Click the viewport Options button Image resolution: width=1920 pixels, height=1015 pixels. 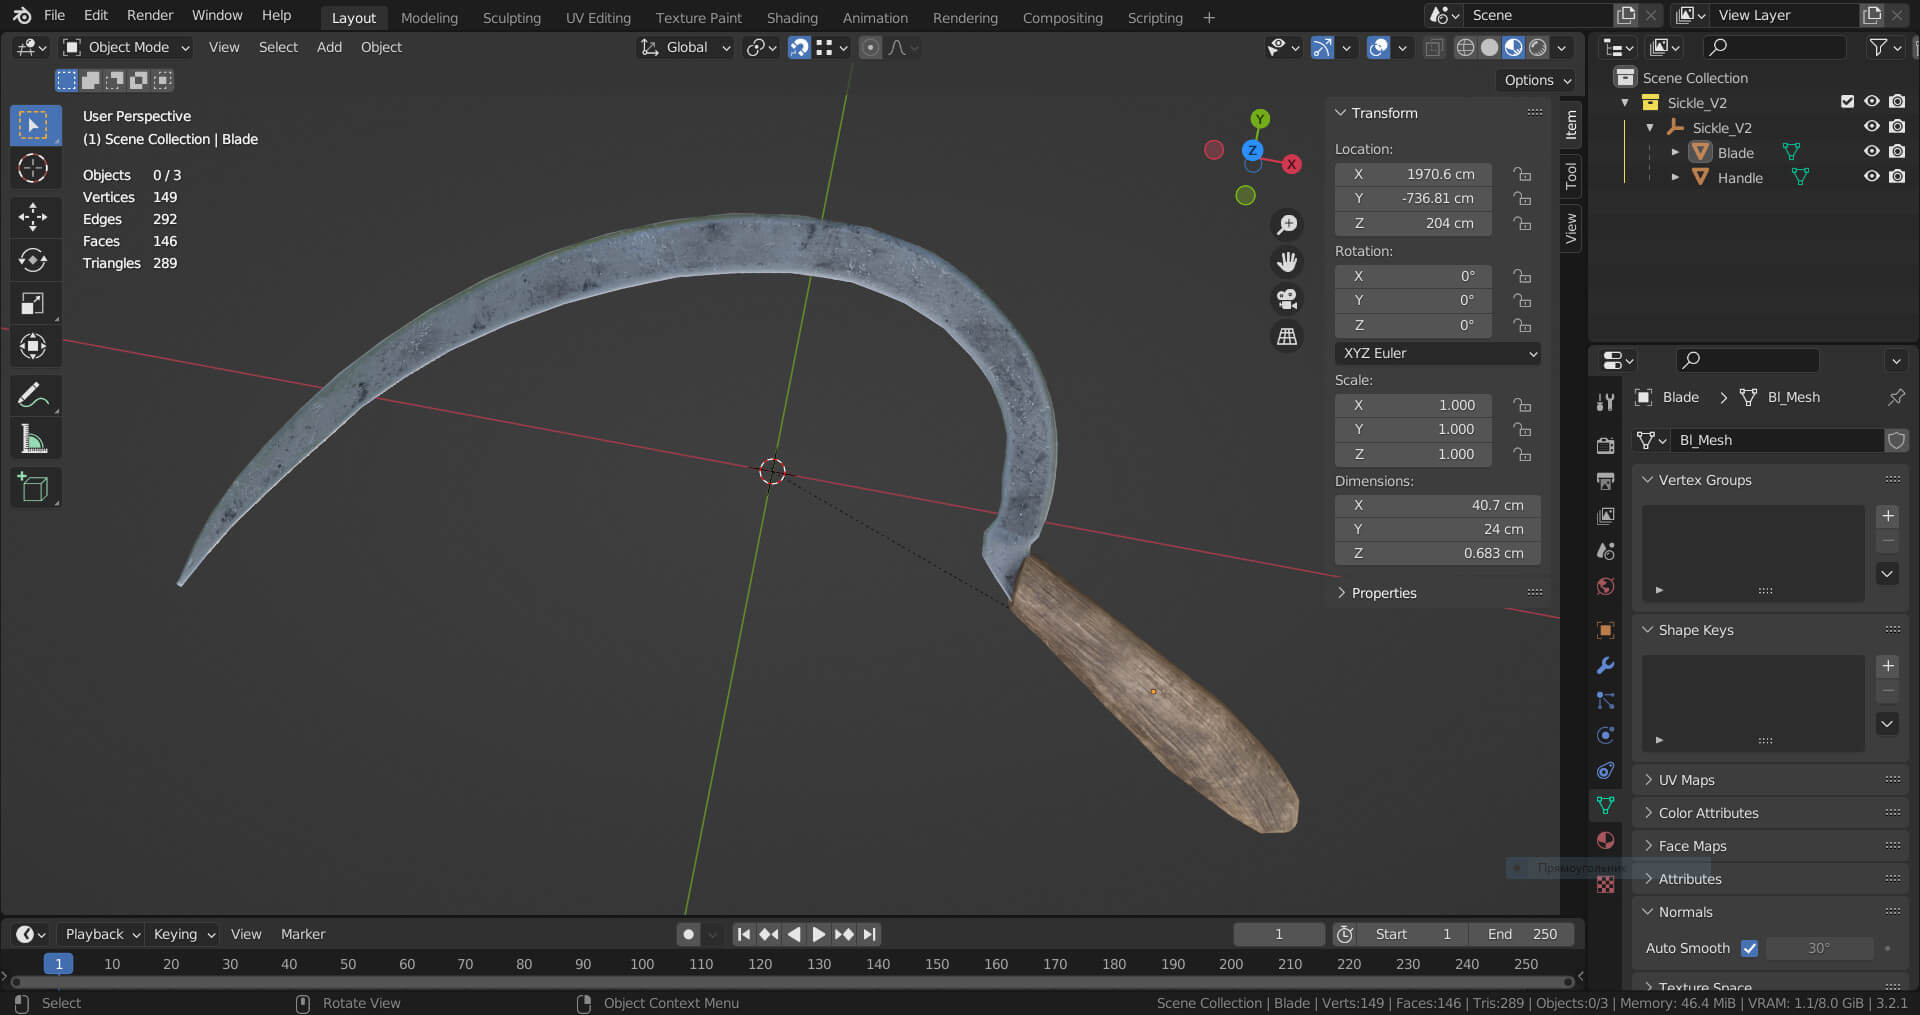1537,80
